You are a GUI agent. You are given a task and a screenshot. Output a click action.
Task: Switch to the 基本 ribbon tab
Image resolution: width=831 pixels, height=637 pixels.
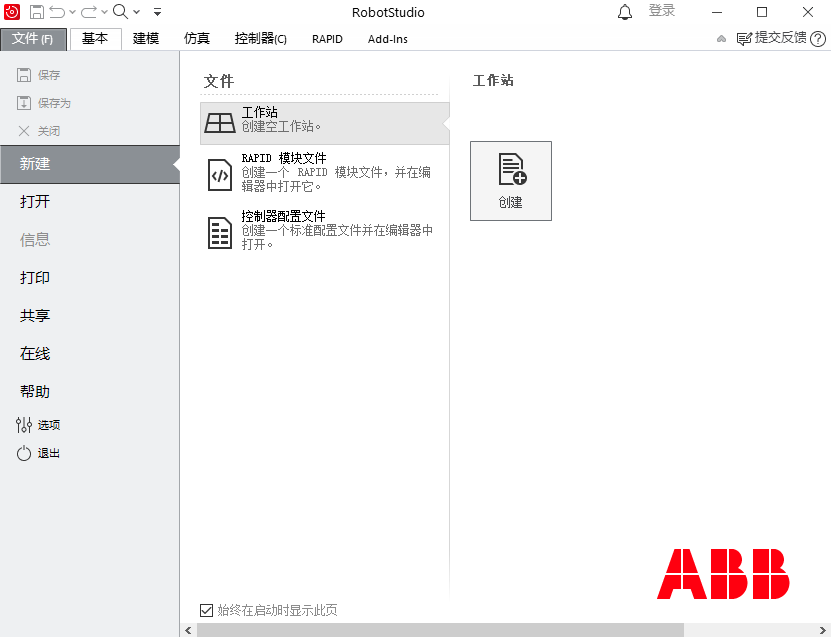click(x=96, y=39)
